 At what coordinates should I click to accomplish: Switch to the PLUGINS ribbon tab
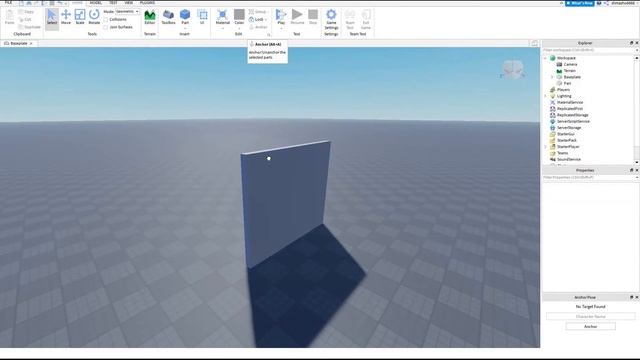[147, 2]
